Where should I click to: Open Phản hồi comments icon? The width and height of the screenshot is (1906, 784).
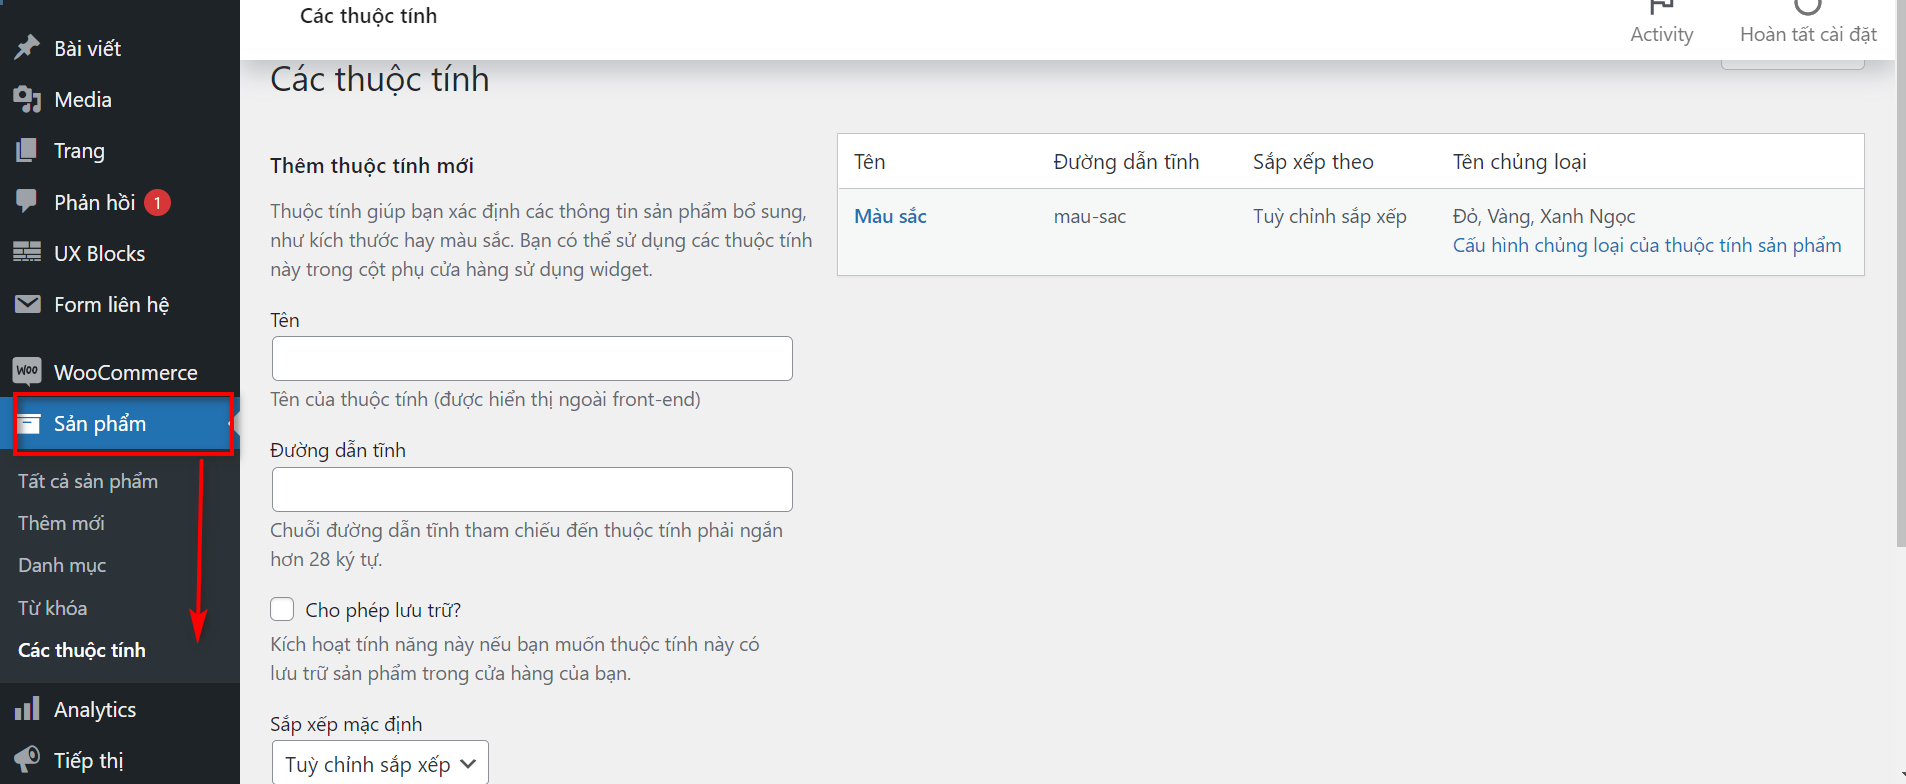pos(27,201)
